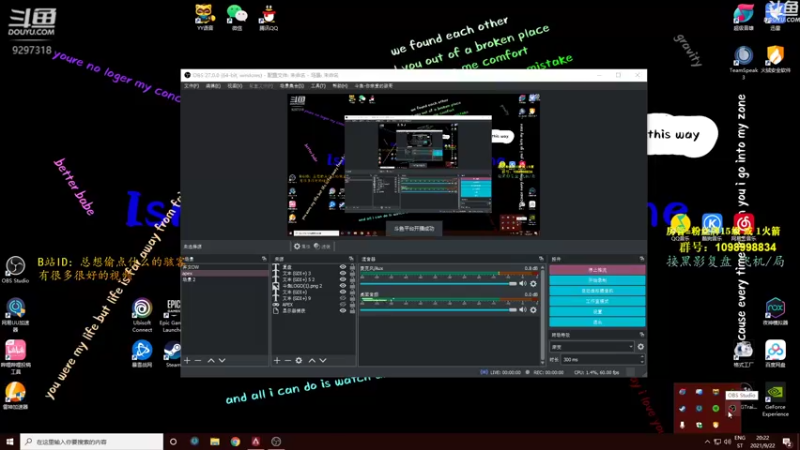The height and width of the screenshot is (450, 800).
Task: Click the 停止推流 stop streaming button
Action: tap(597, 270)
